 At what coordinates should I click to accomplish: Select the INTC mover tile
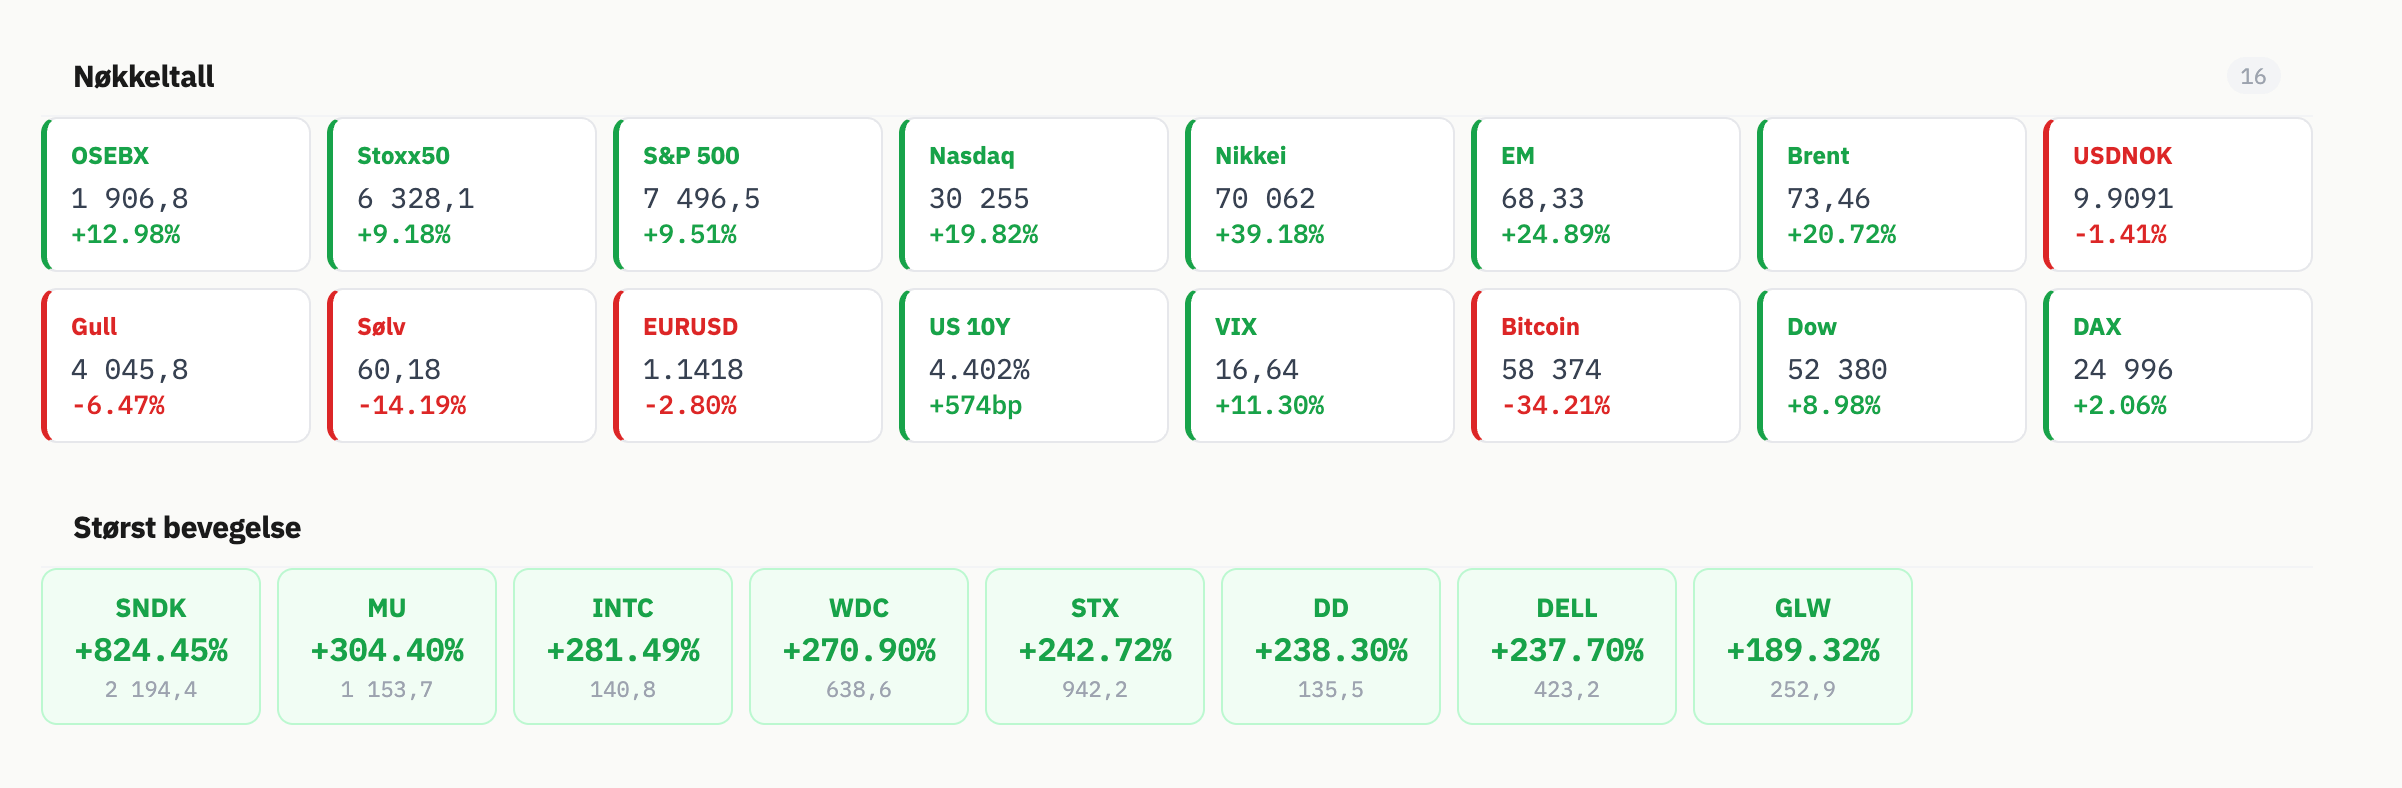pos(623,646)
